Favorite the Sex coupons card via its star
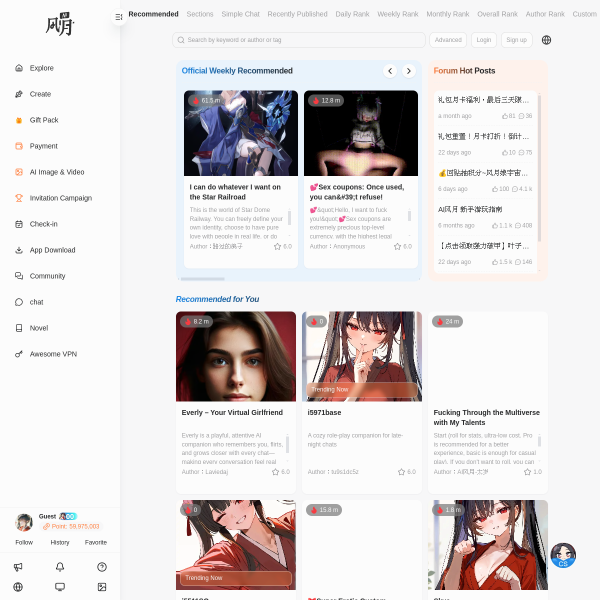The height and width of the screenshot is (600, 600). tap(398, 247)
